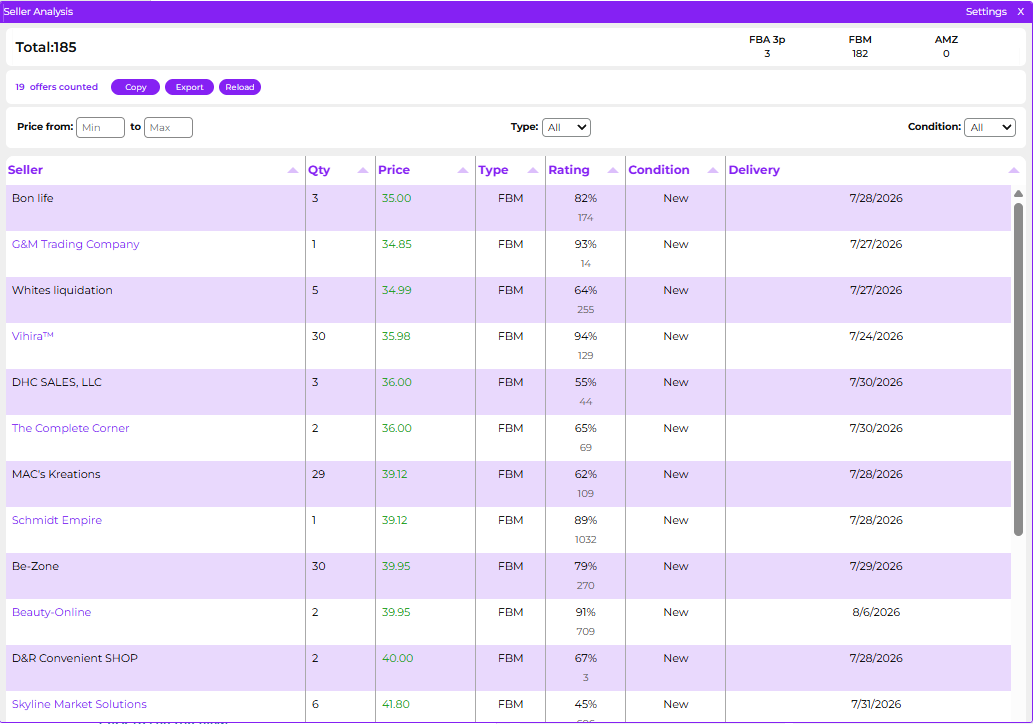
Task: Open Schmidt Empire seller link
Action: click(57, 520)
